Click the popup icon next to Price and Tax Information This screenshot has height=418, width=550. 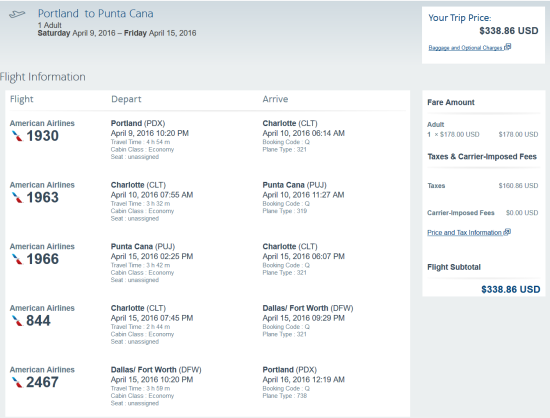[507, 232]
